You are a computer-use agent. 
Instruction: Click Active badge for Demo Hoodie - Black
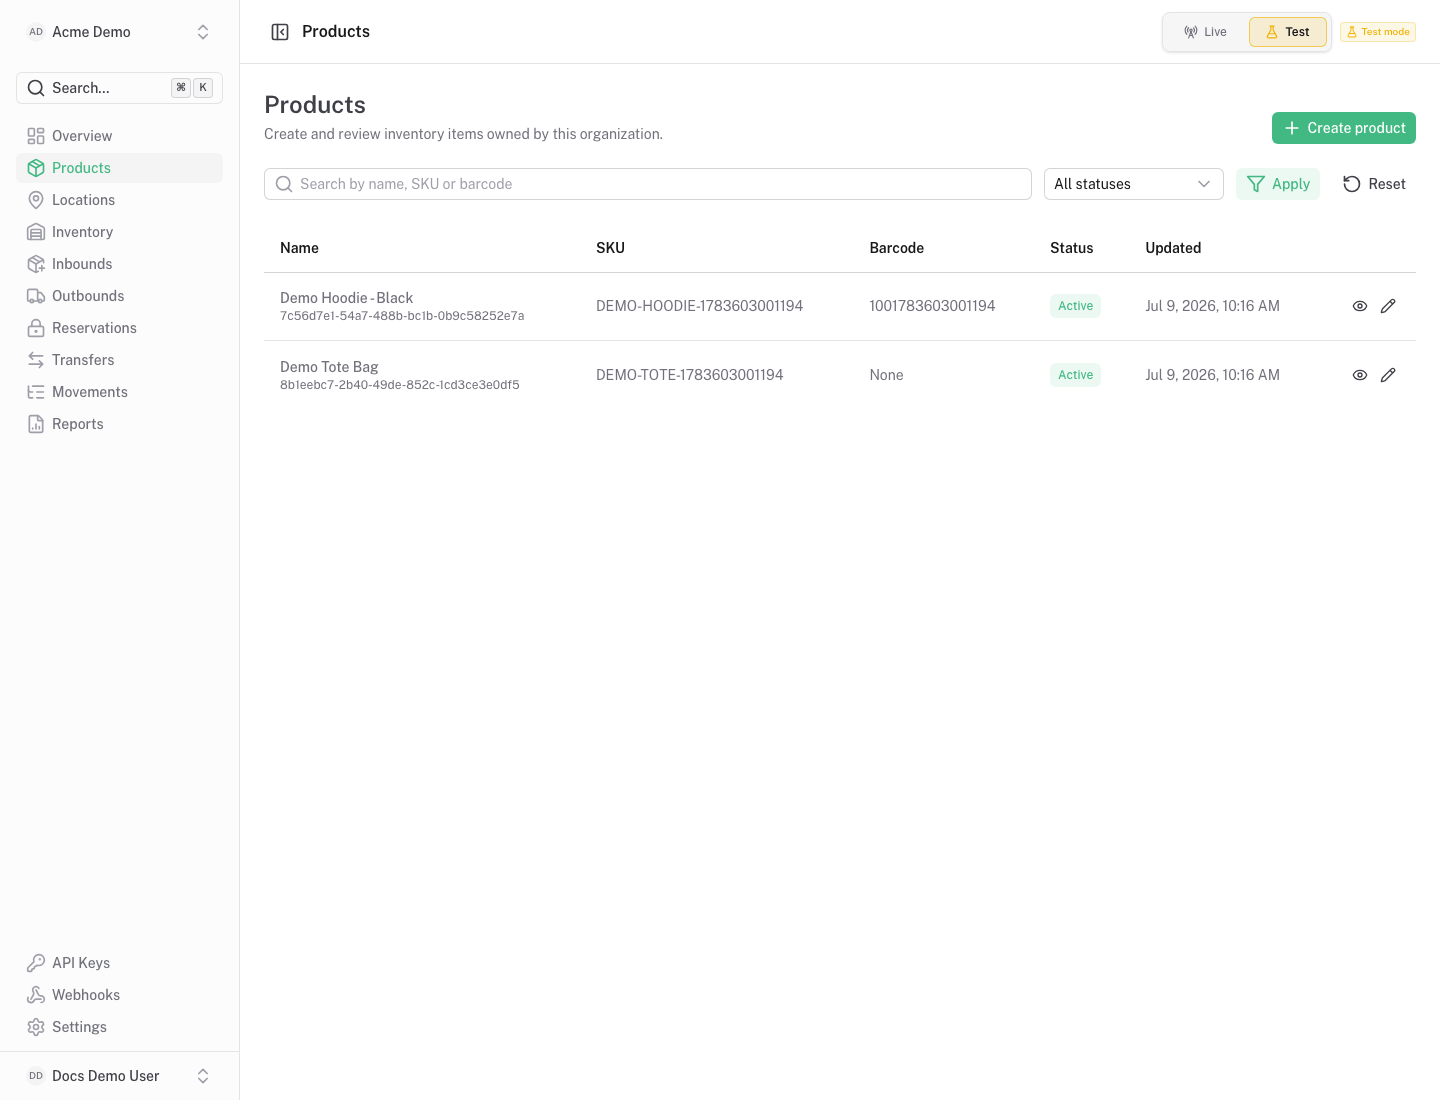click(1075, 306)
